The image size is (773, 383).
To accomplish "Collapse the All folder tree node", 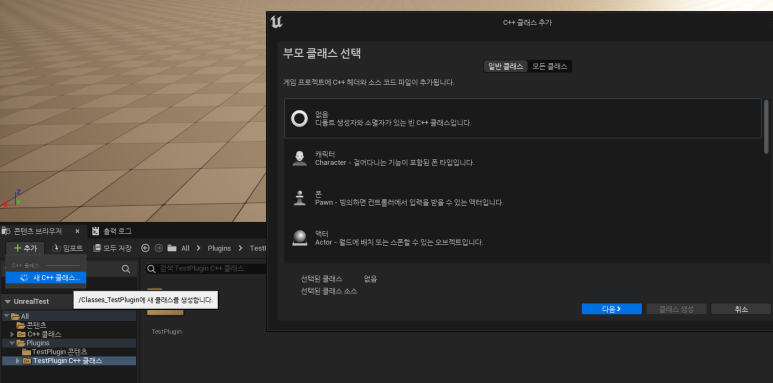I will (x=6, y=316).
